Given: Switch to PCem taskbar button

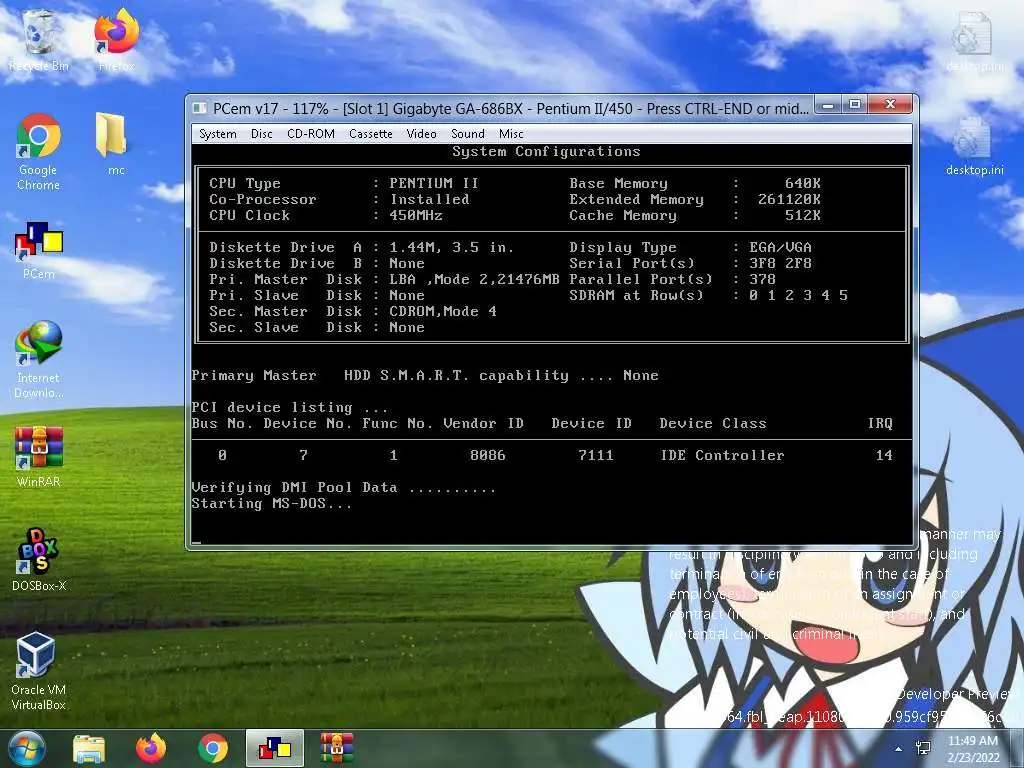Looking at the screenshot, I should (x=274, y=748).
